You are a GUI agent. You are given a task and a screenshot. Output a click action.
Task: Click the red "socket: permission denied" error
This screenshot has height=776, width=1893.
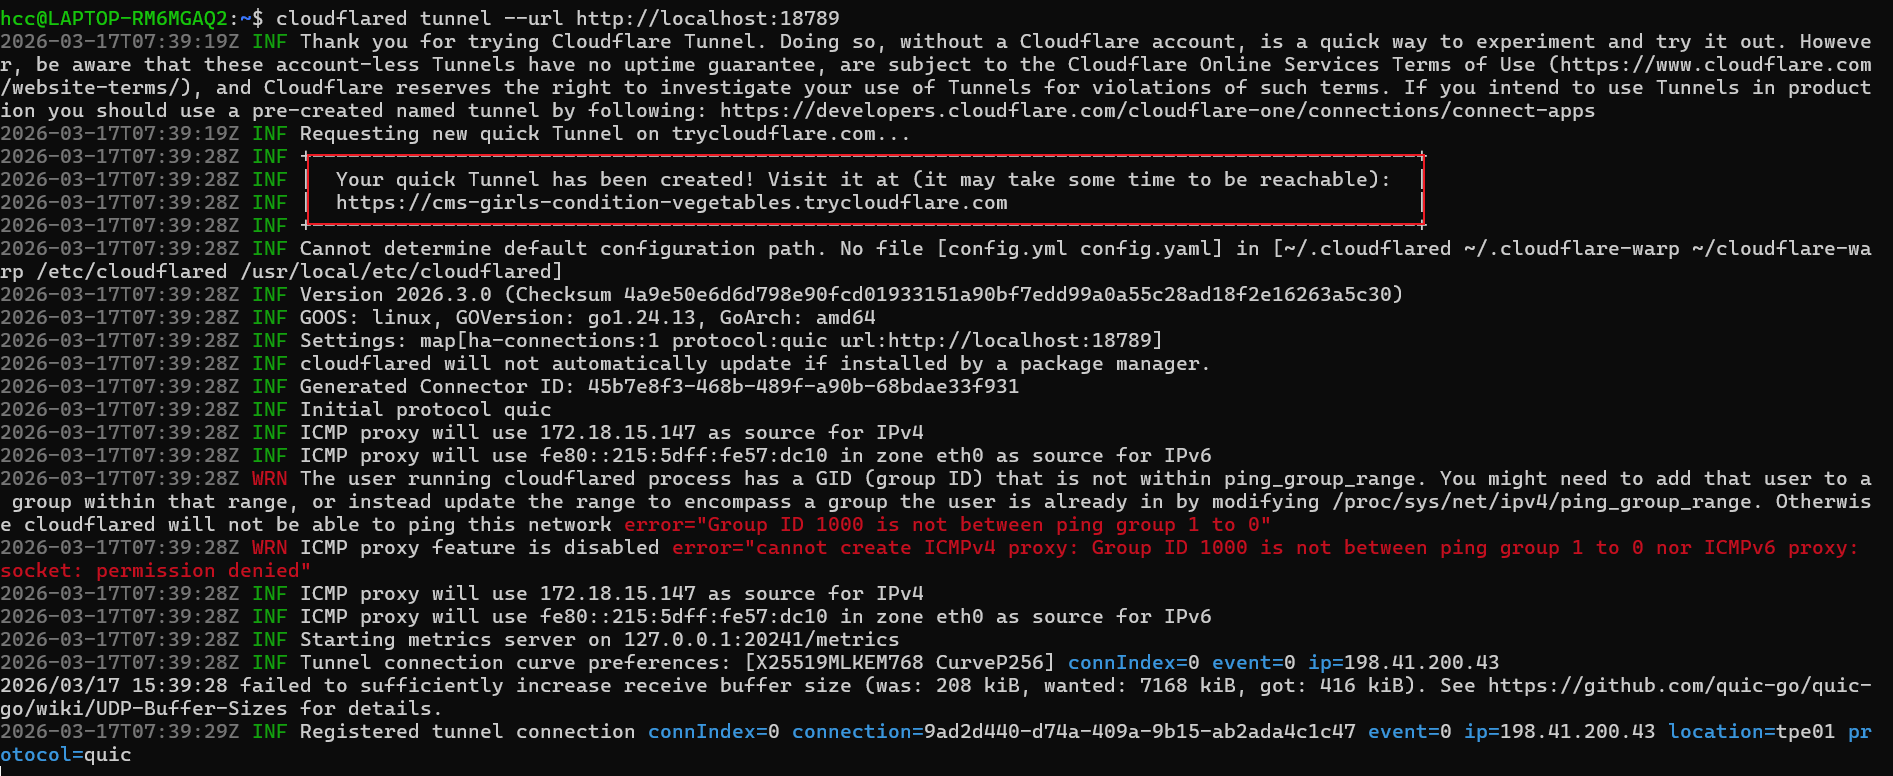[155, 571]
